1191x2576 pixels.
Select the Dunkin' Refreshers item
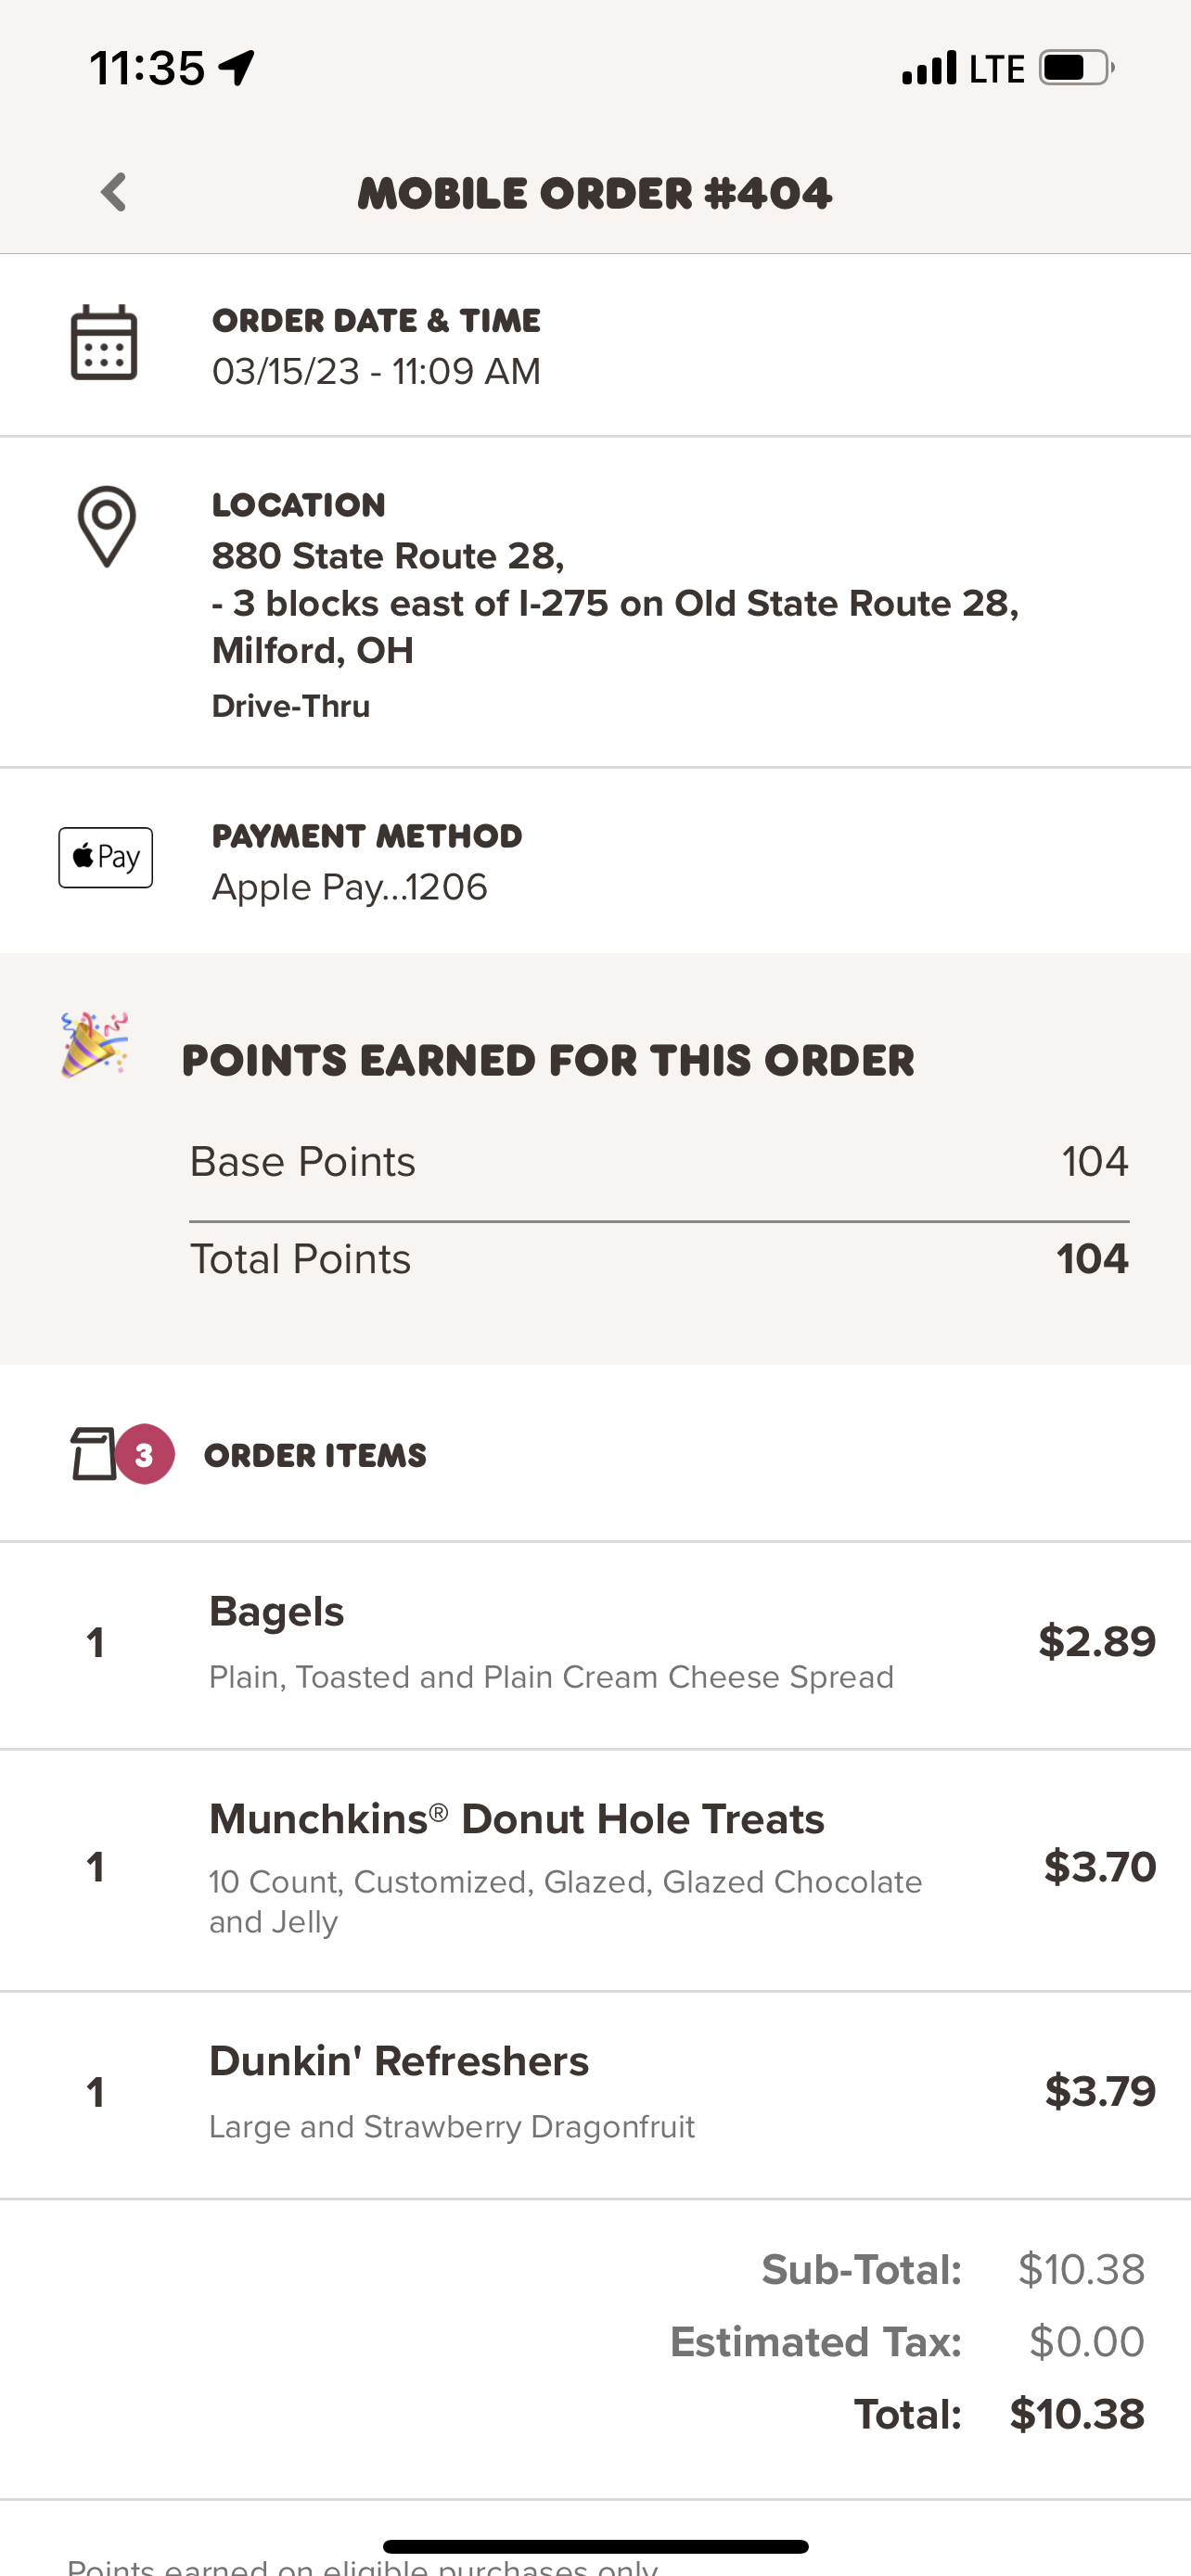click(399, 2061)
